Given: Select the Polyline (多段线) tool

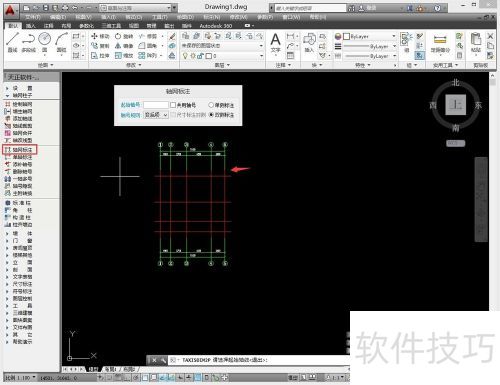Looking at the screenshot, I should [x=28, y=42].
